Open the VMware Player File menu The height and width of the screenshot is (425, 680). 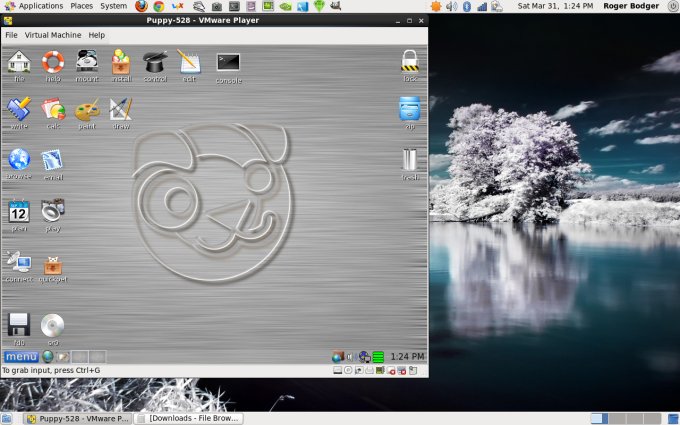click(11, 35)
